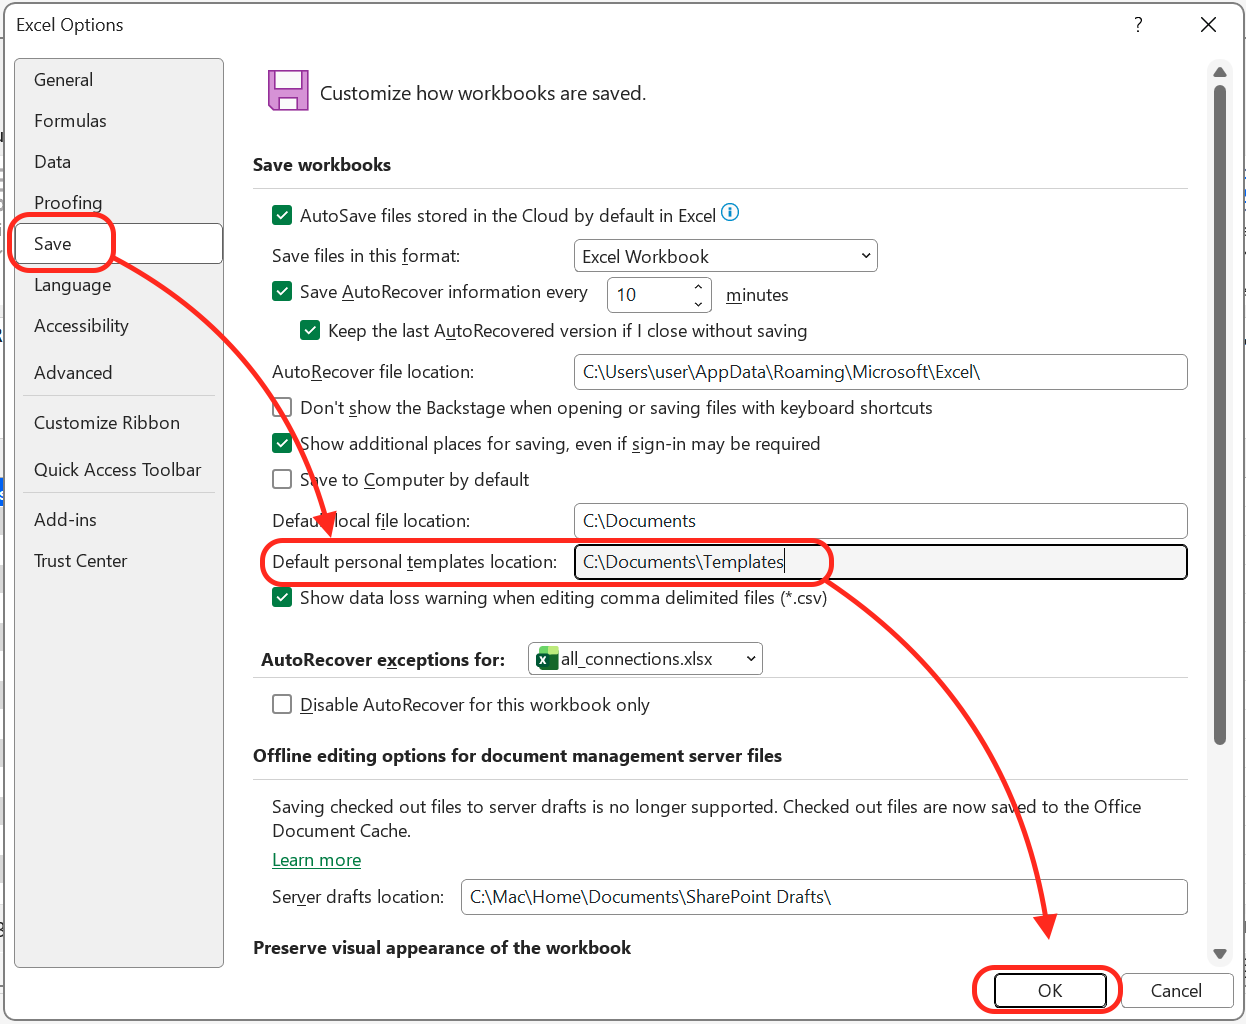Click the scrollbar down arrow
Image resolution: width=1246 pixels, height=1024 pixels.
(x=1220, y=953)
